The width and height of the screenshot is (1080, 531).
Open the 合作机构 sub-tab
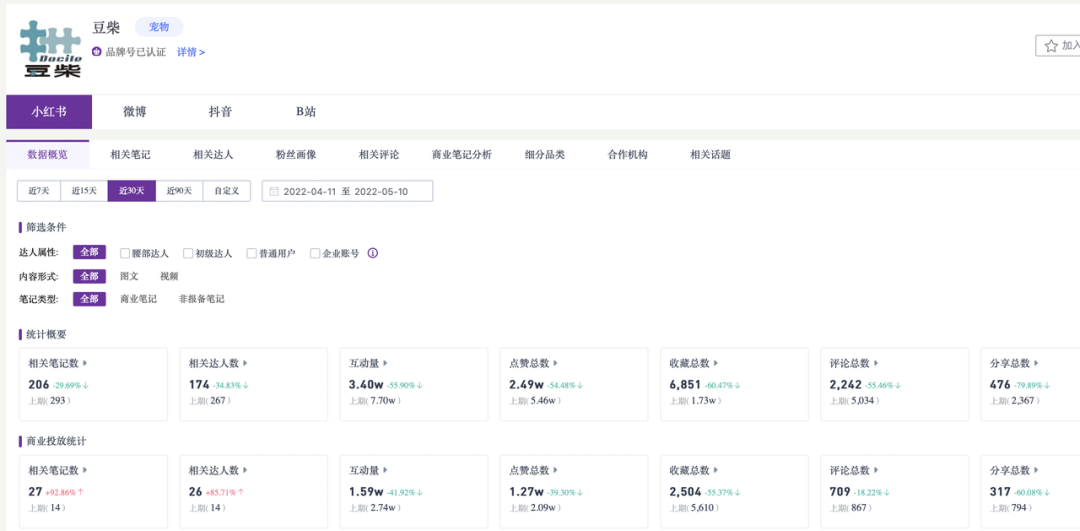627,155
